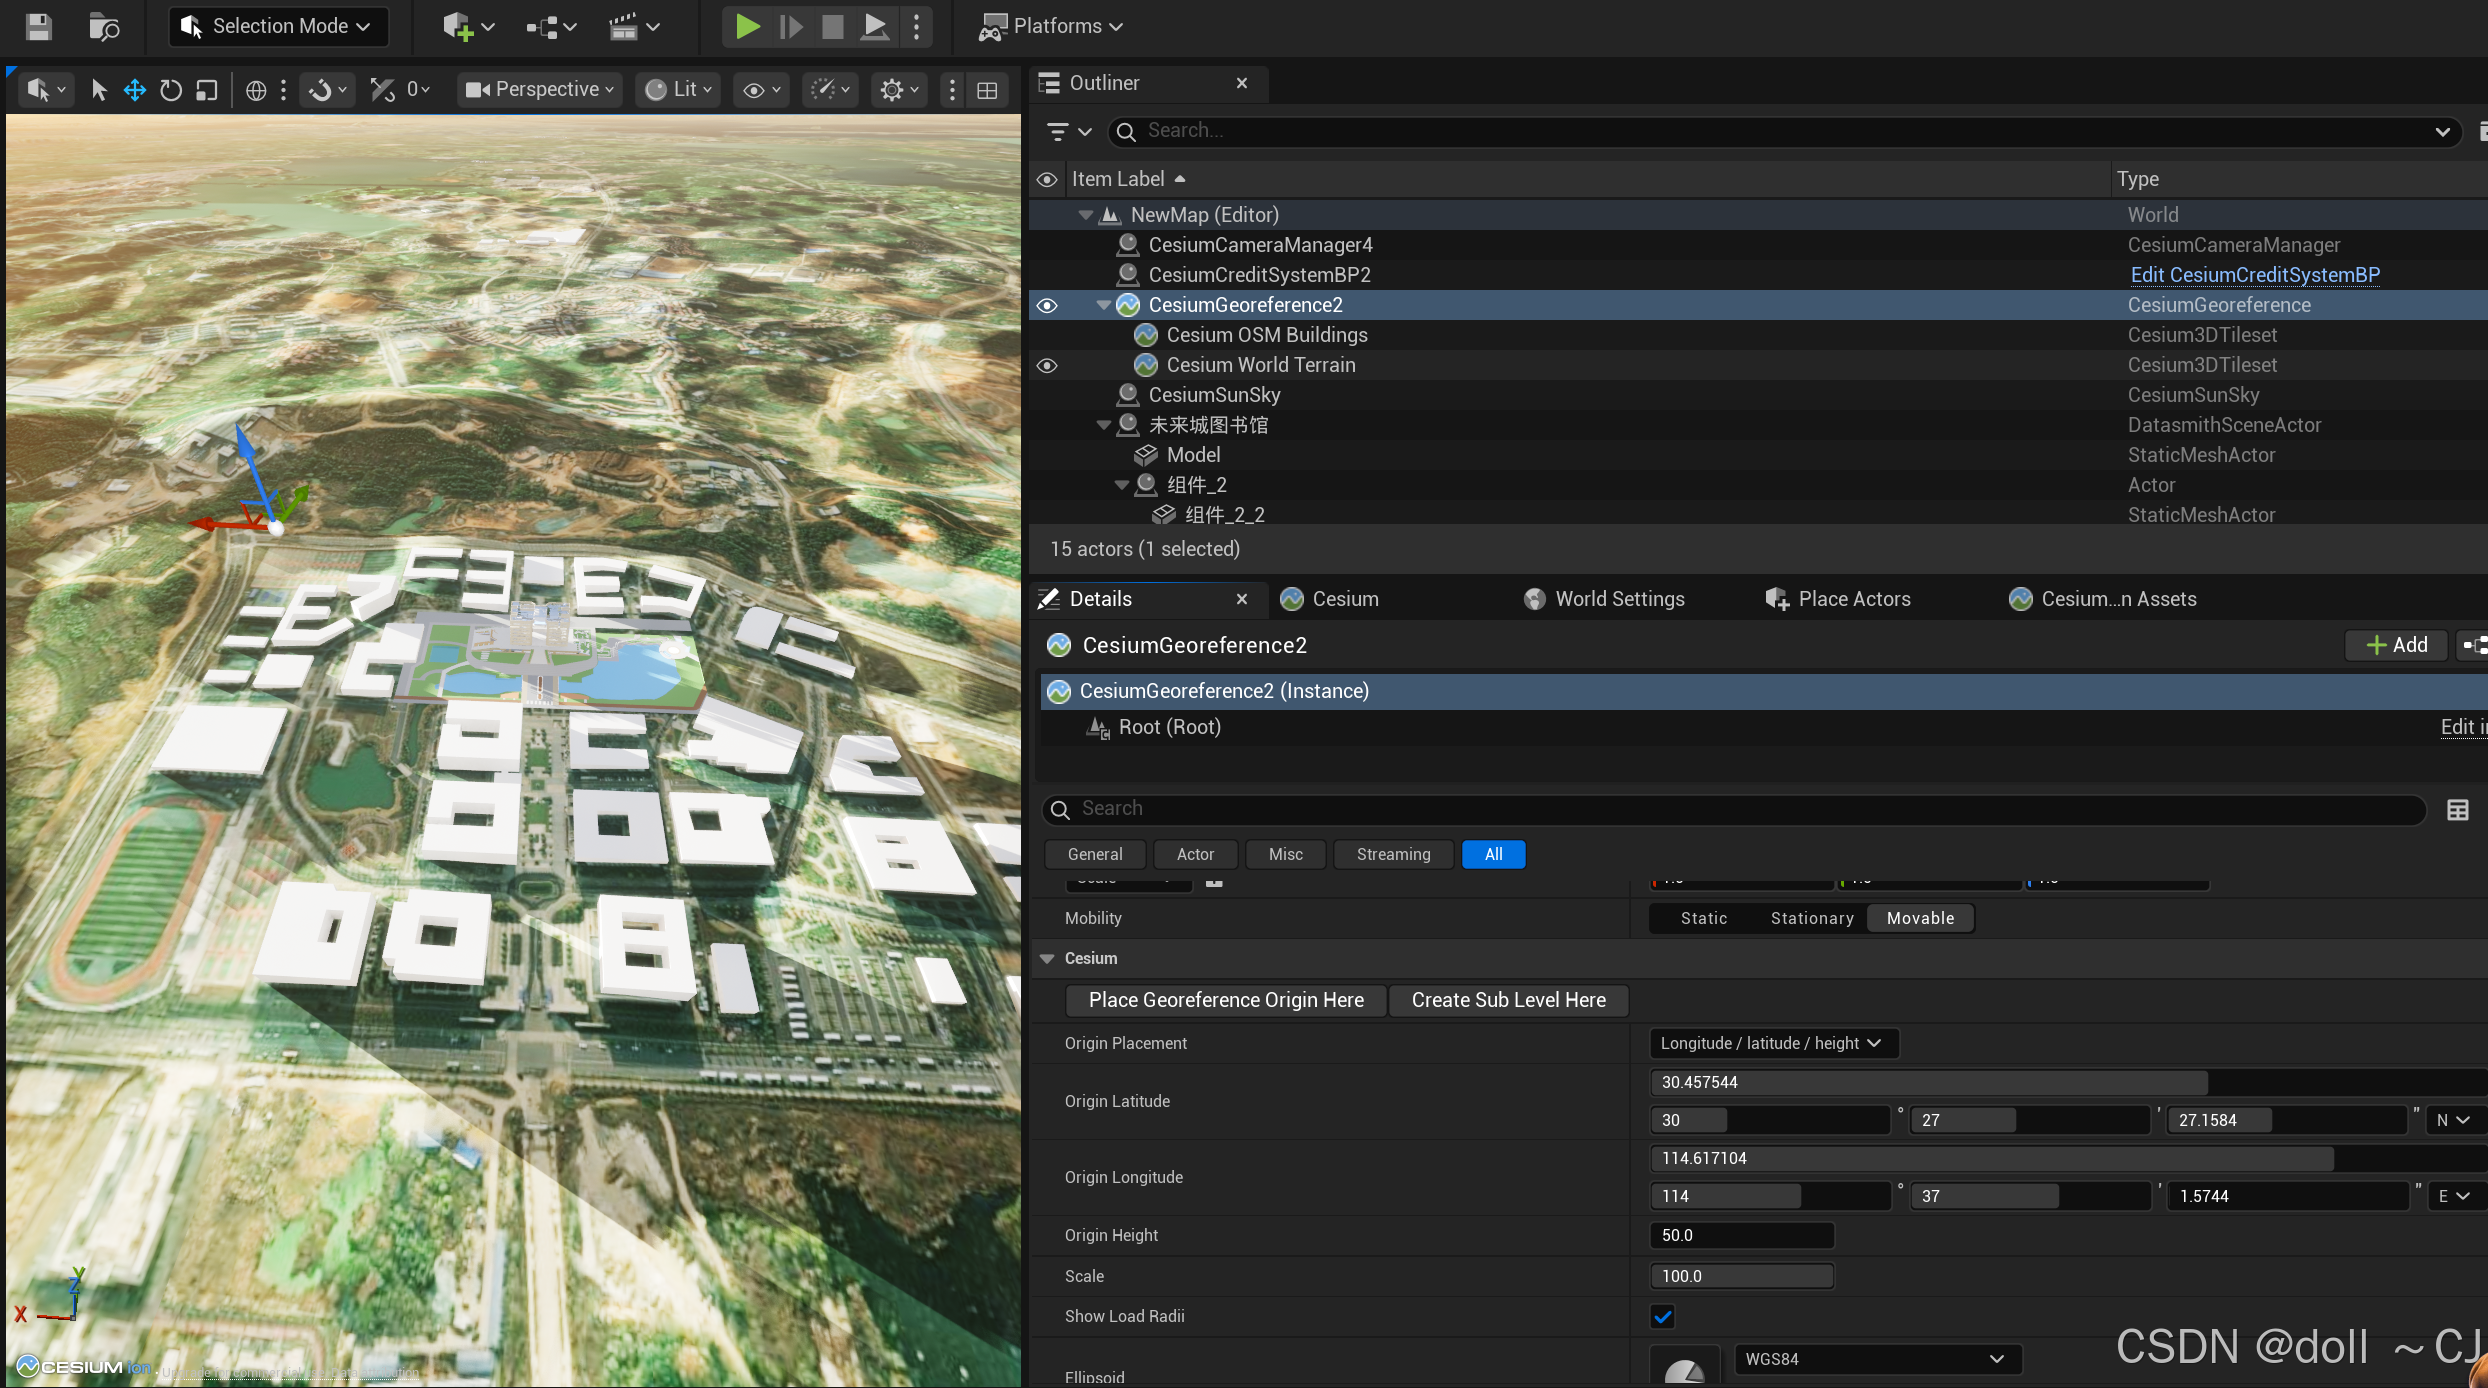Open the Edit CesiumCreditSystemBP link
2488x1388 pixels.
2254,274
